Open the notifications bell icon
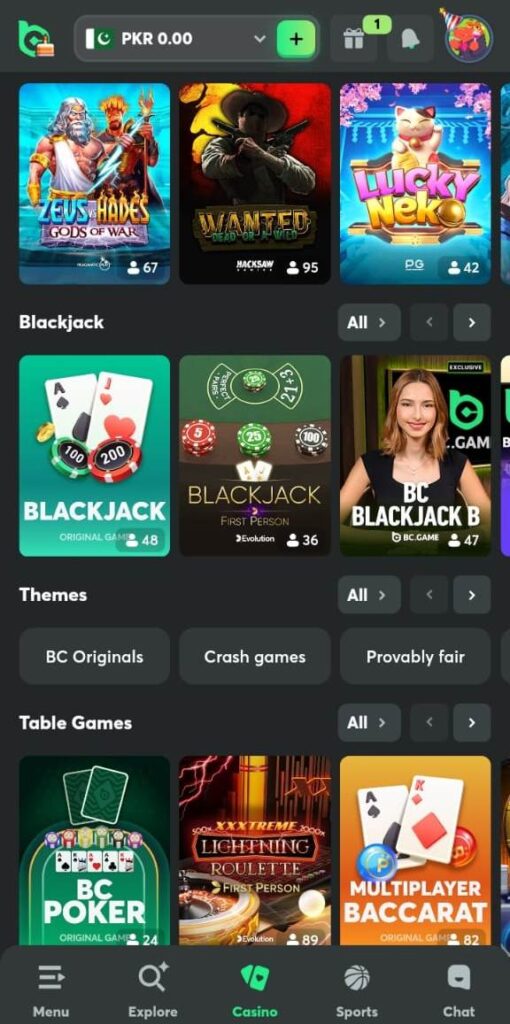 [x=410, y=39]
